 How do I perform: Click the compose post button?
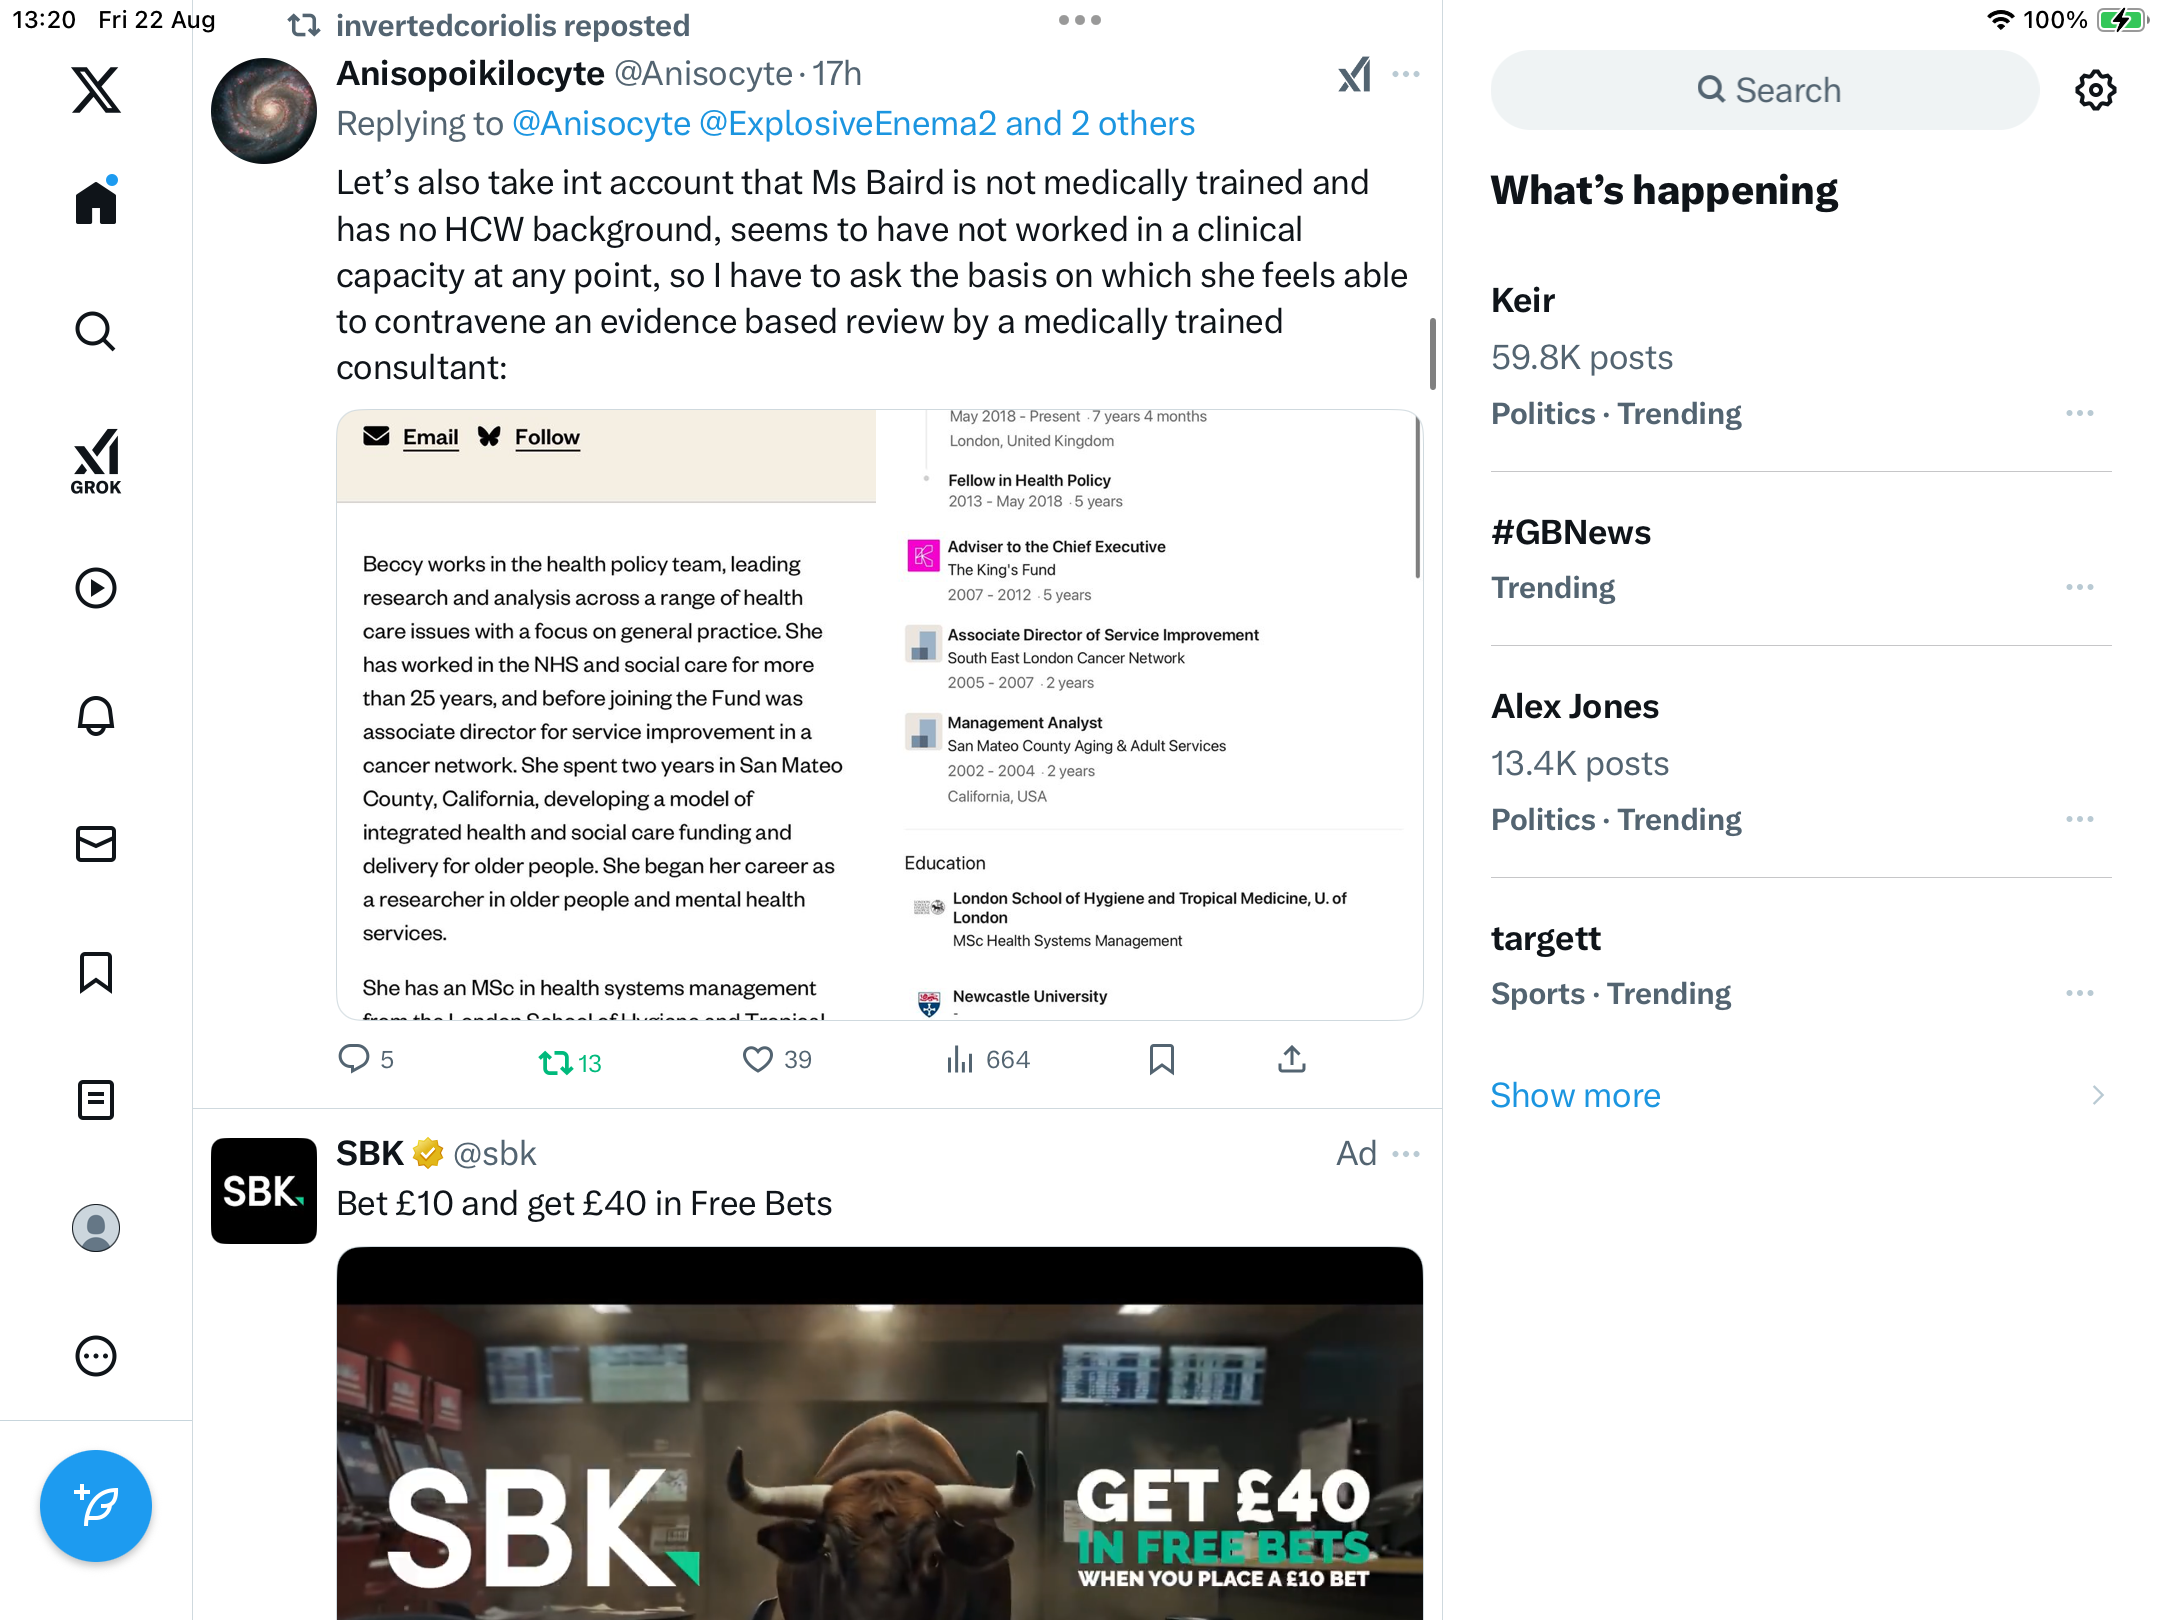click(x=96, y=1505)
